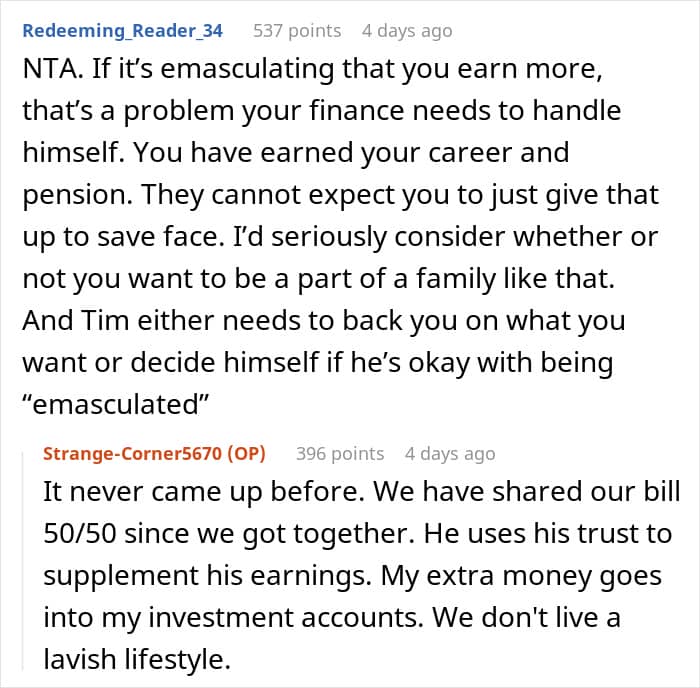Click the 50/50 text in OP's reply
The width and height of the screenshot is (700, 688).
pyautogui.click(x=80, y=533)
